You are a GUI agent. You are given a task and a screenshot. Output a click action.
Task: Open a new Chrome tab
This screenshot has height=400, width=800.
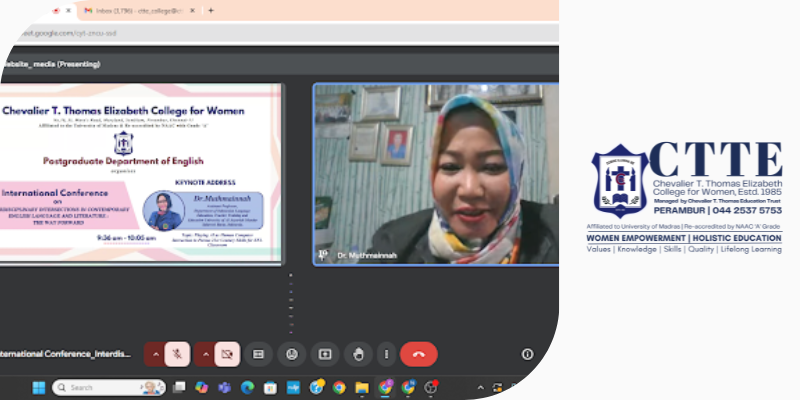click(211, 10)
